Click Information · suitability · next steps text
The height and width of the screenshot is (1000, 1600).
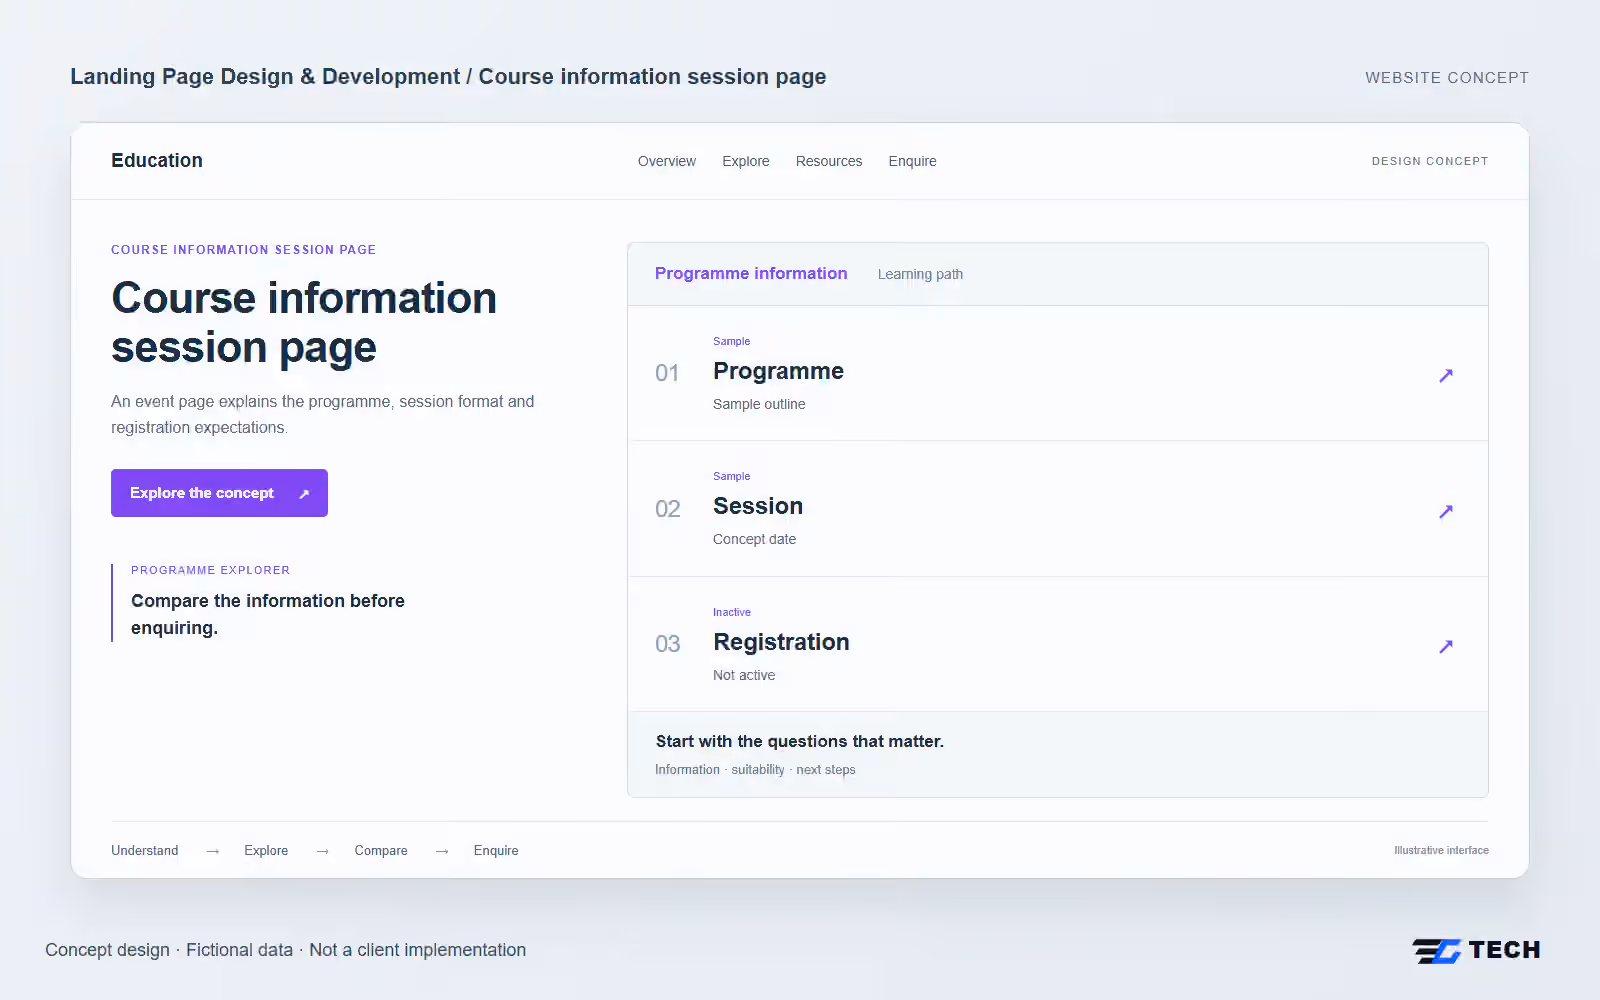[755, 770]
